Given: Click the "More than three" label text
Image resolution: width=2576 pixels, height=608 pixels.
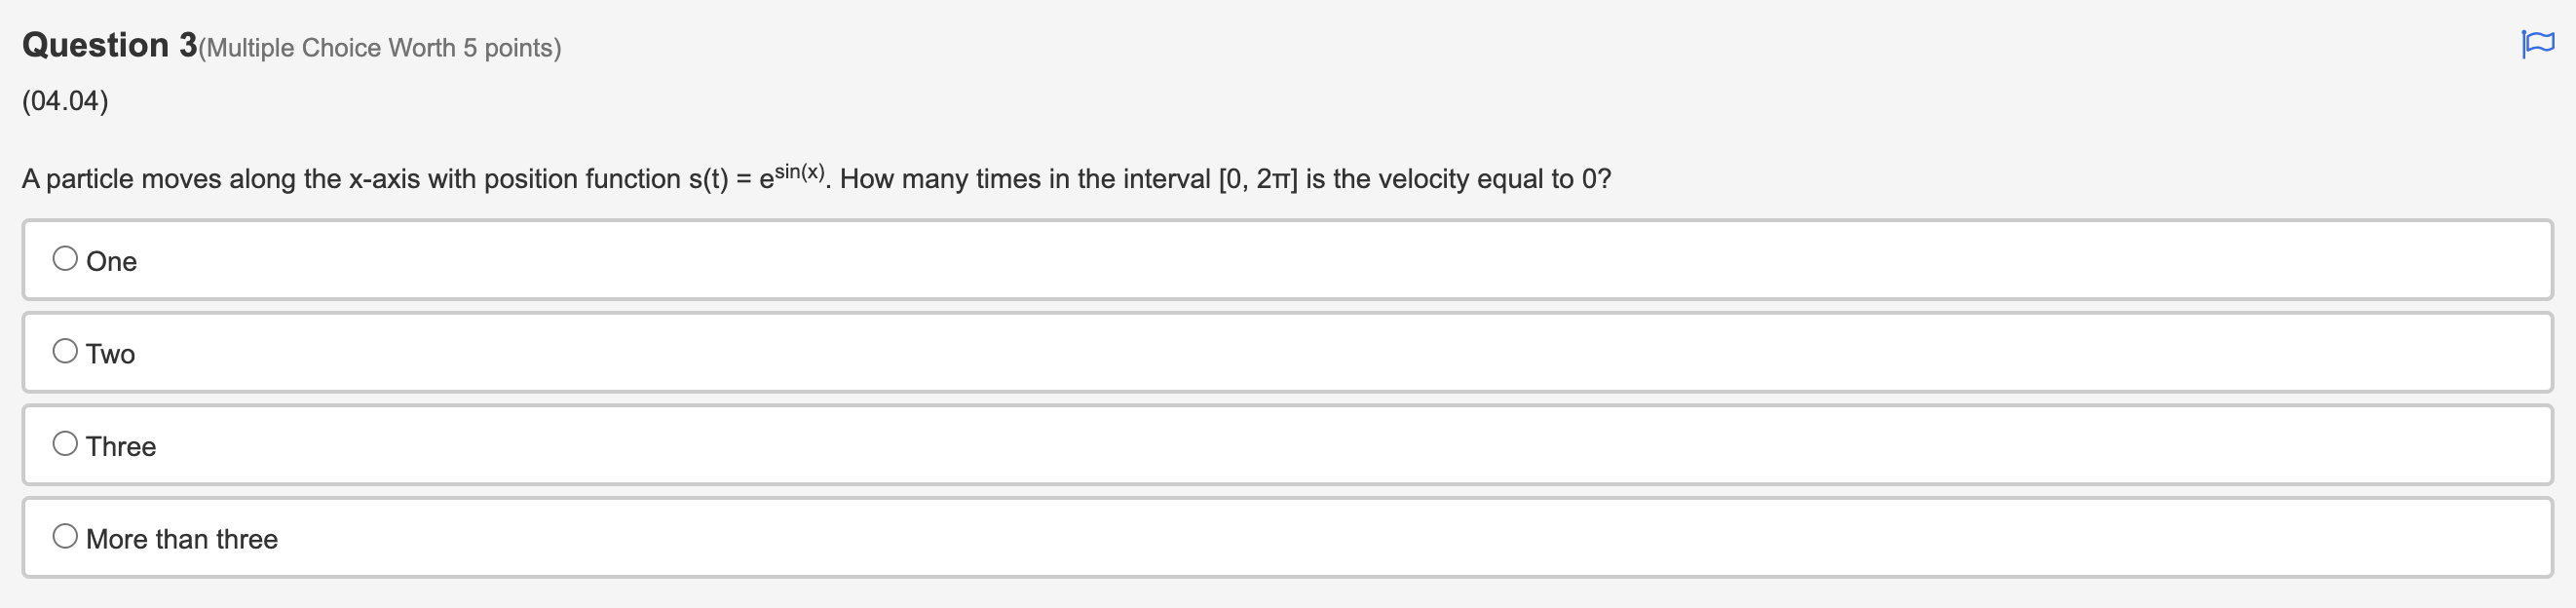Looking at the screenshot, I should (182, 539).
